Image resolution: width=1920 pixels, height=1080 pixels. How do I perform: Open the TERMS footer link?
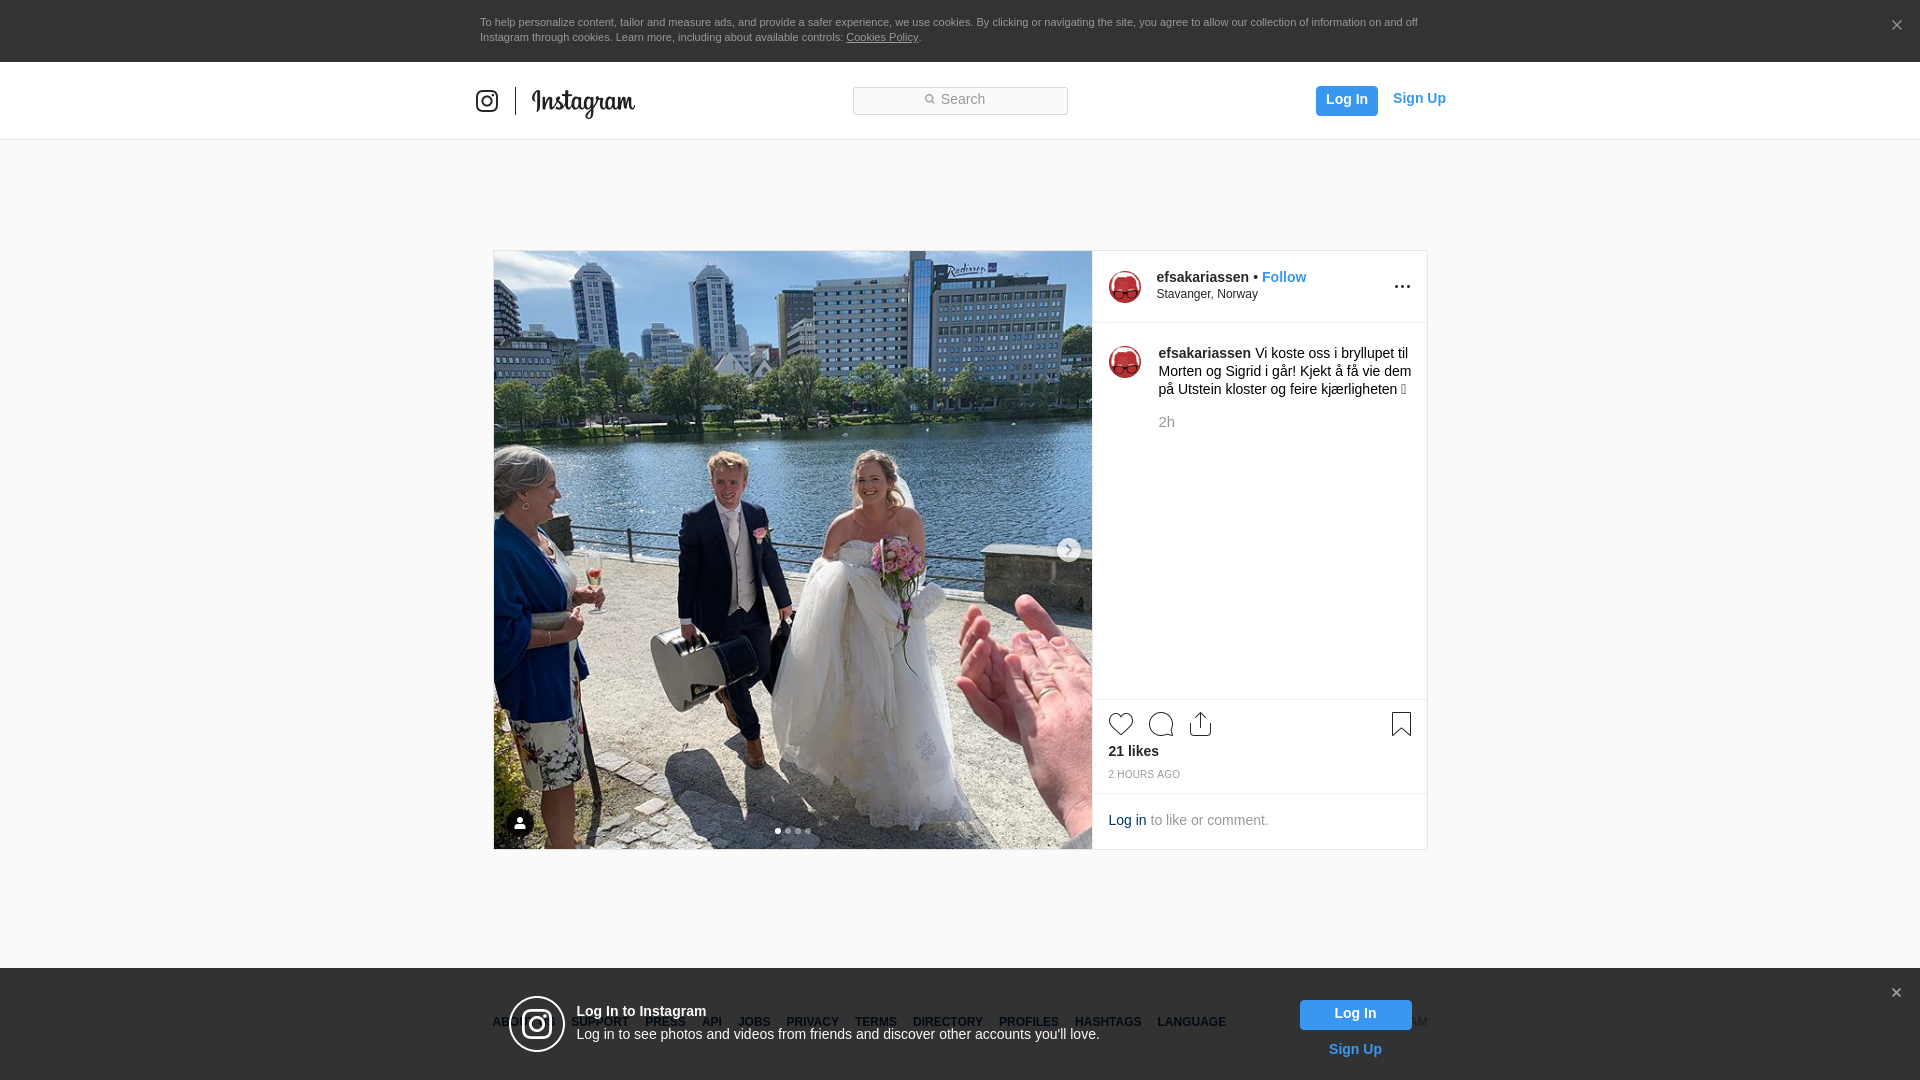(876, 1022)
